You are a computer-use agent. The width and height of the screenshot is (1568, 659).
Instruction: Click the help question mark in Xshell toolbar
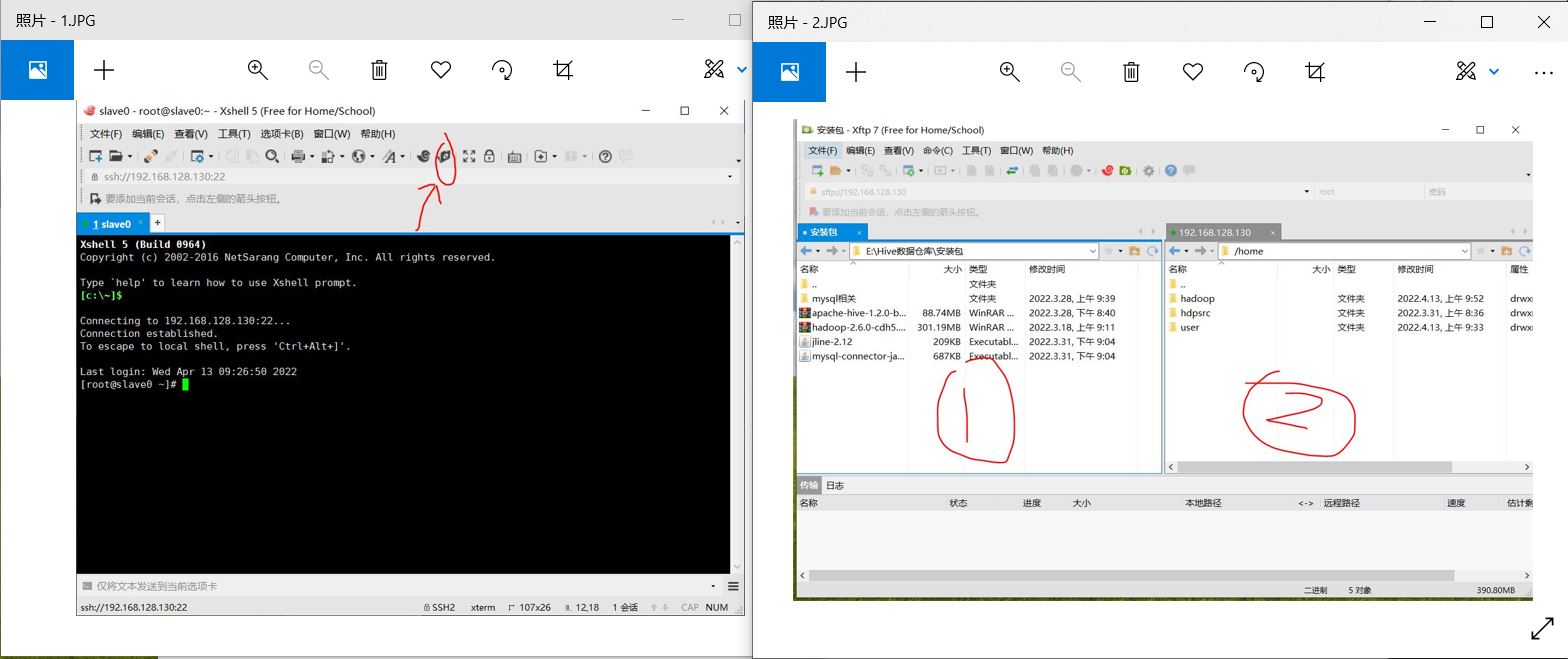click(x=605, y=156)
